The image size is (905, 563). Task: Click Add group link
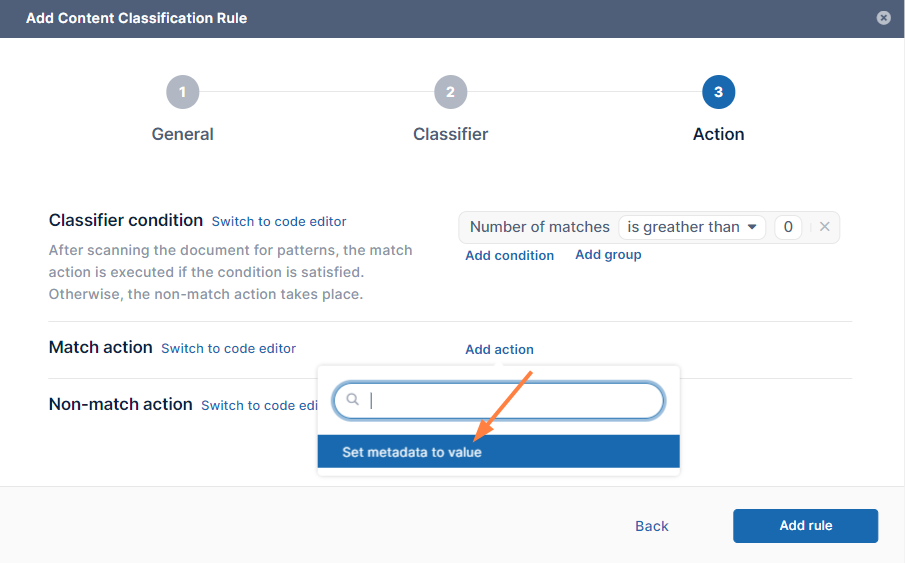(608, 255)
